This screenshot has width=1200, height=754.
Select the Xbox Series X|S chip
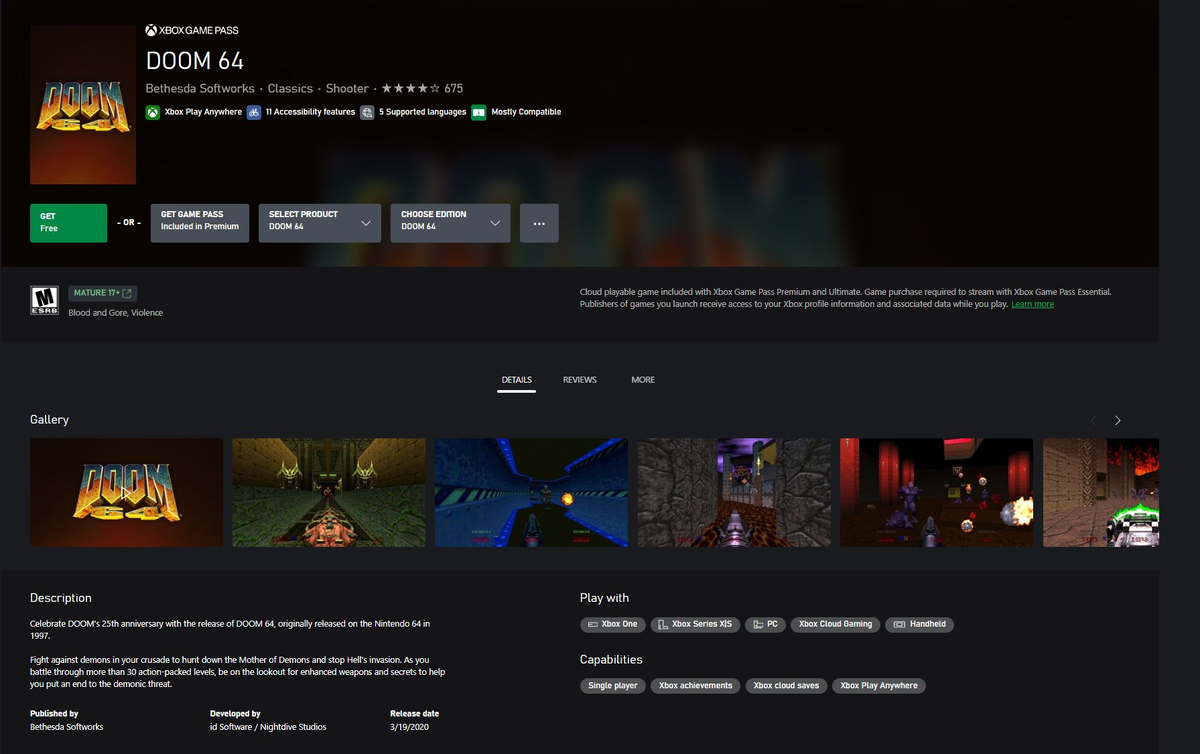[x=695, y=624]
